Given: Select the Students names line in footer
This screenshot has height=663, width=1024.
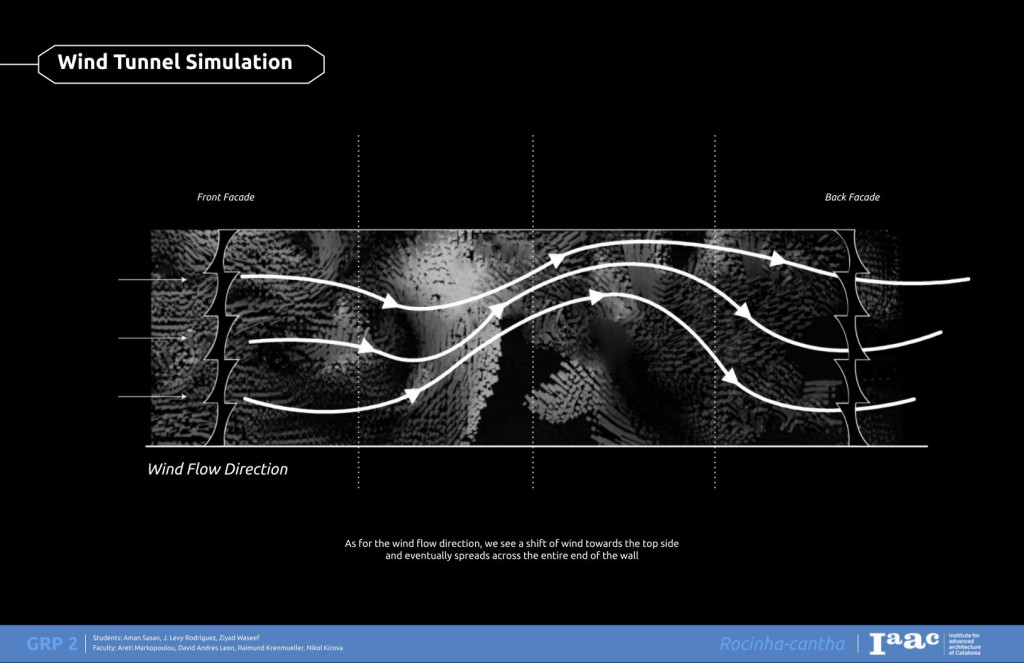Looking at the screenshot, I should [176, 637].
